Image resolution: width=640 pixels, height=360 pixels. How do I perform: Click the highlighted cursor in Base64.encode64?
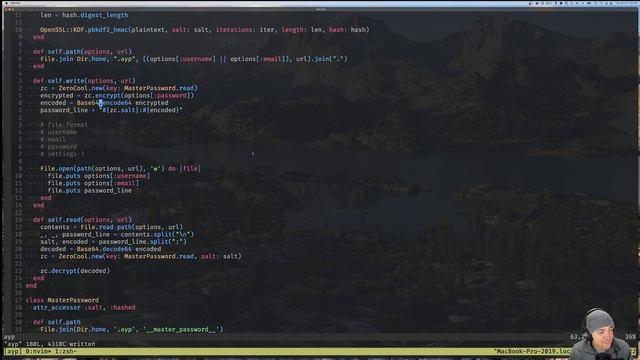click(x=101, y=103)
